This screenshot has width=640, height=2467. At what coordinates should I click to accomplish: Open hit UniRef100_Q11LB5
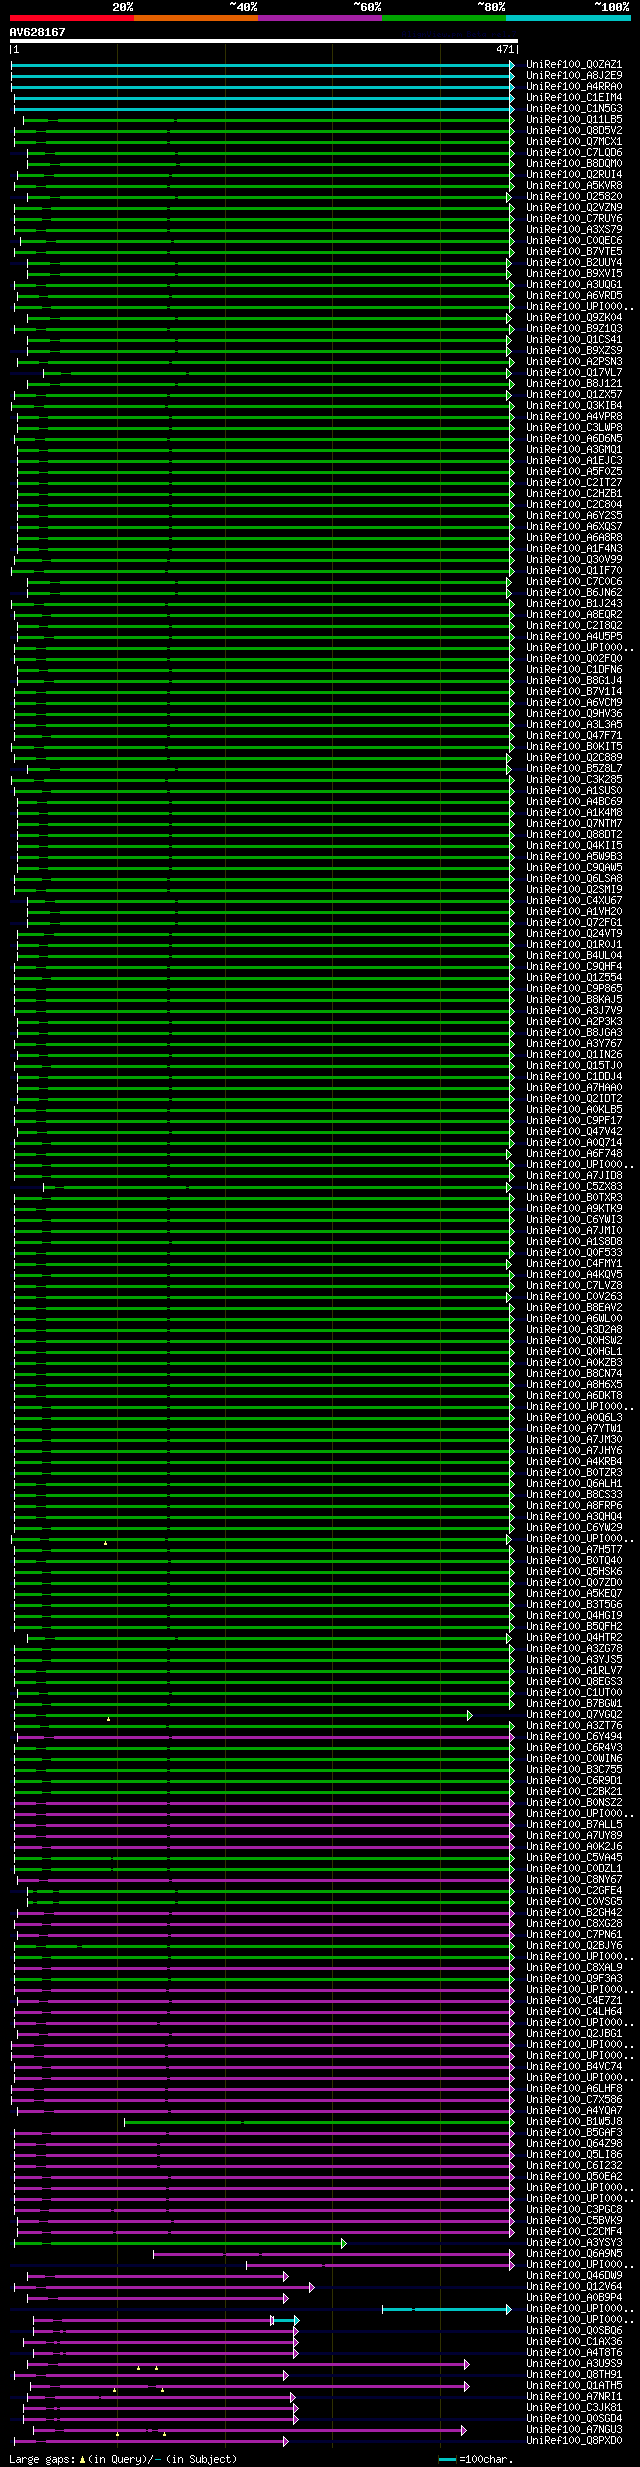[574, 120]
